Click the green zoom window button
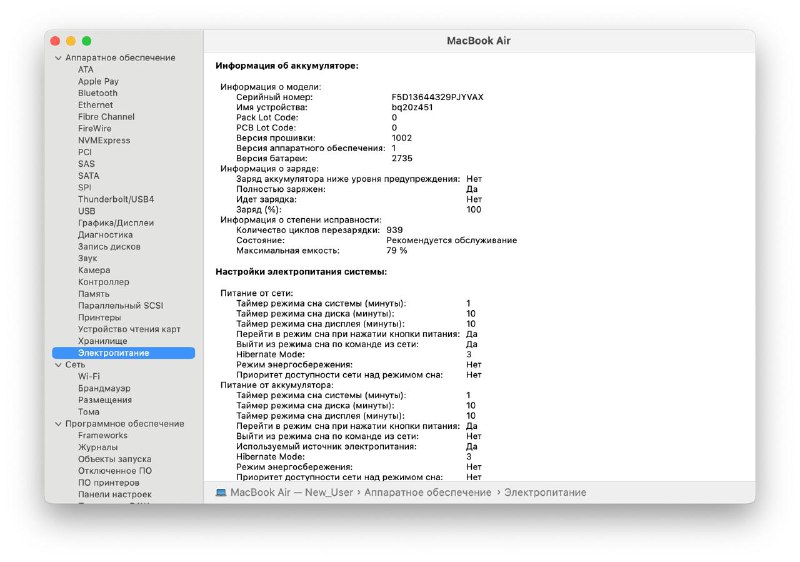Image resolution: width=800 pixels, height=562 pixels. coord(87,41)
